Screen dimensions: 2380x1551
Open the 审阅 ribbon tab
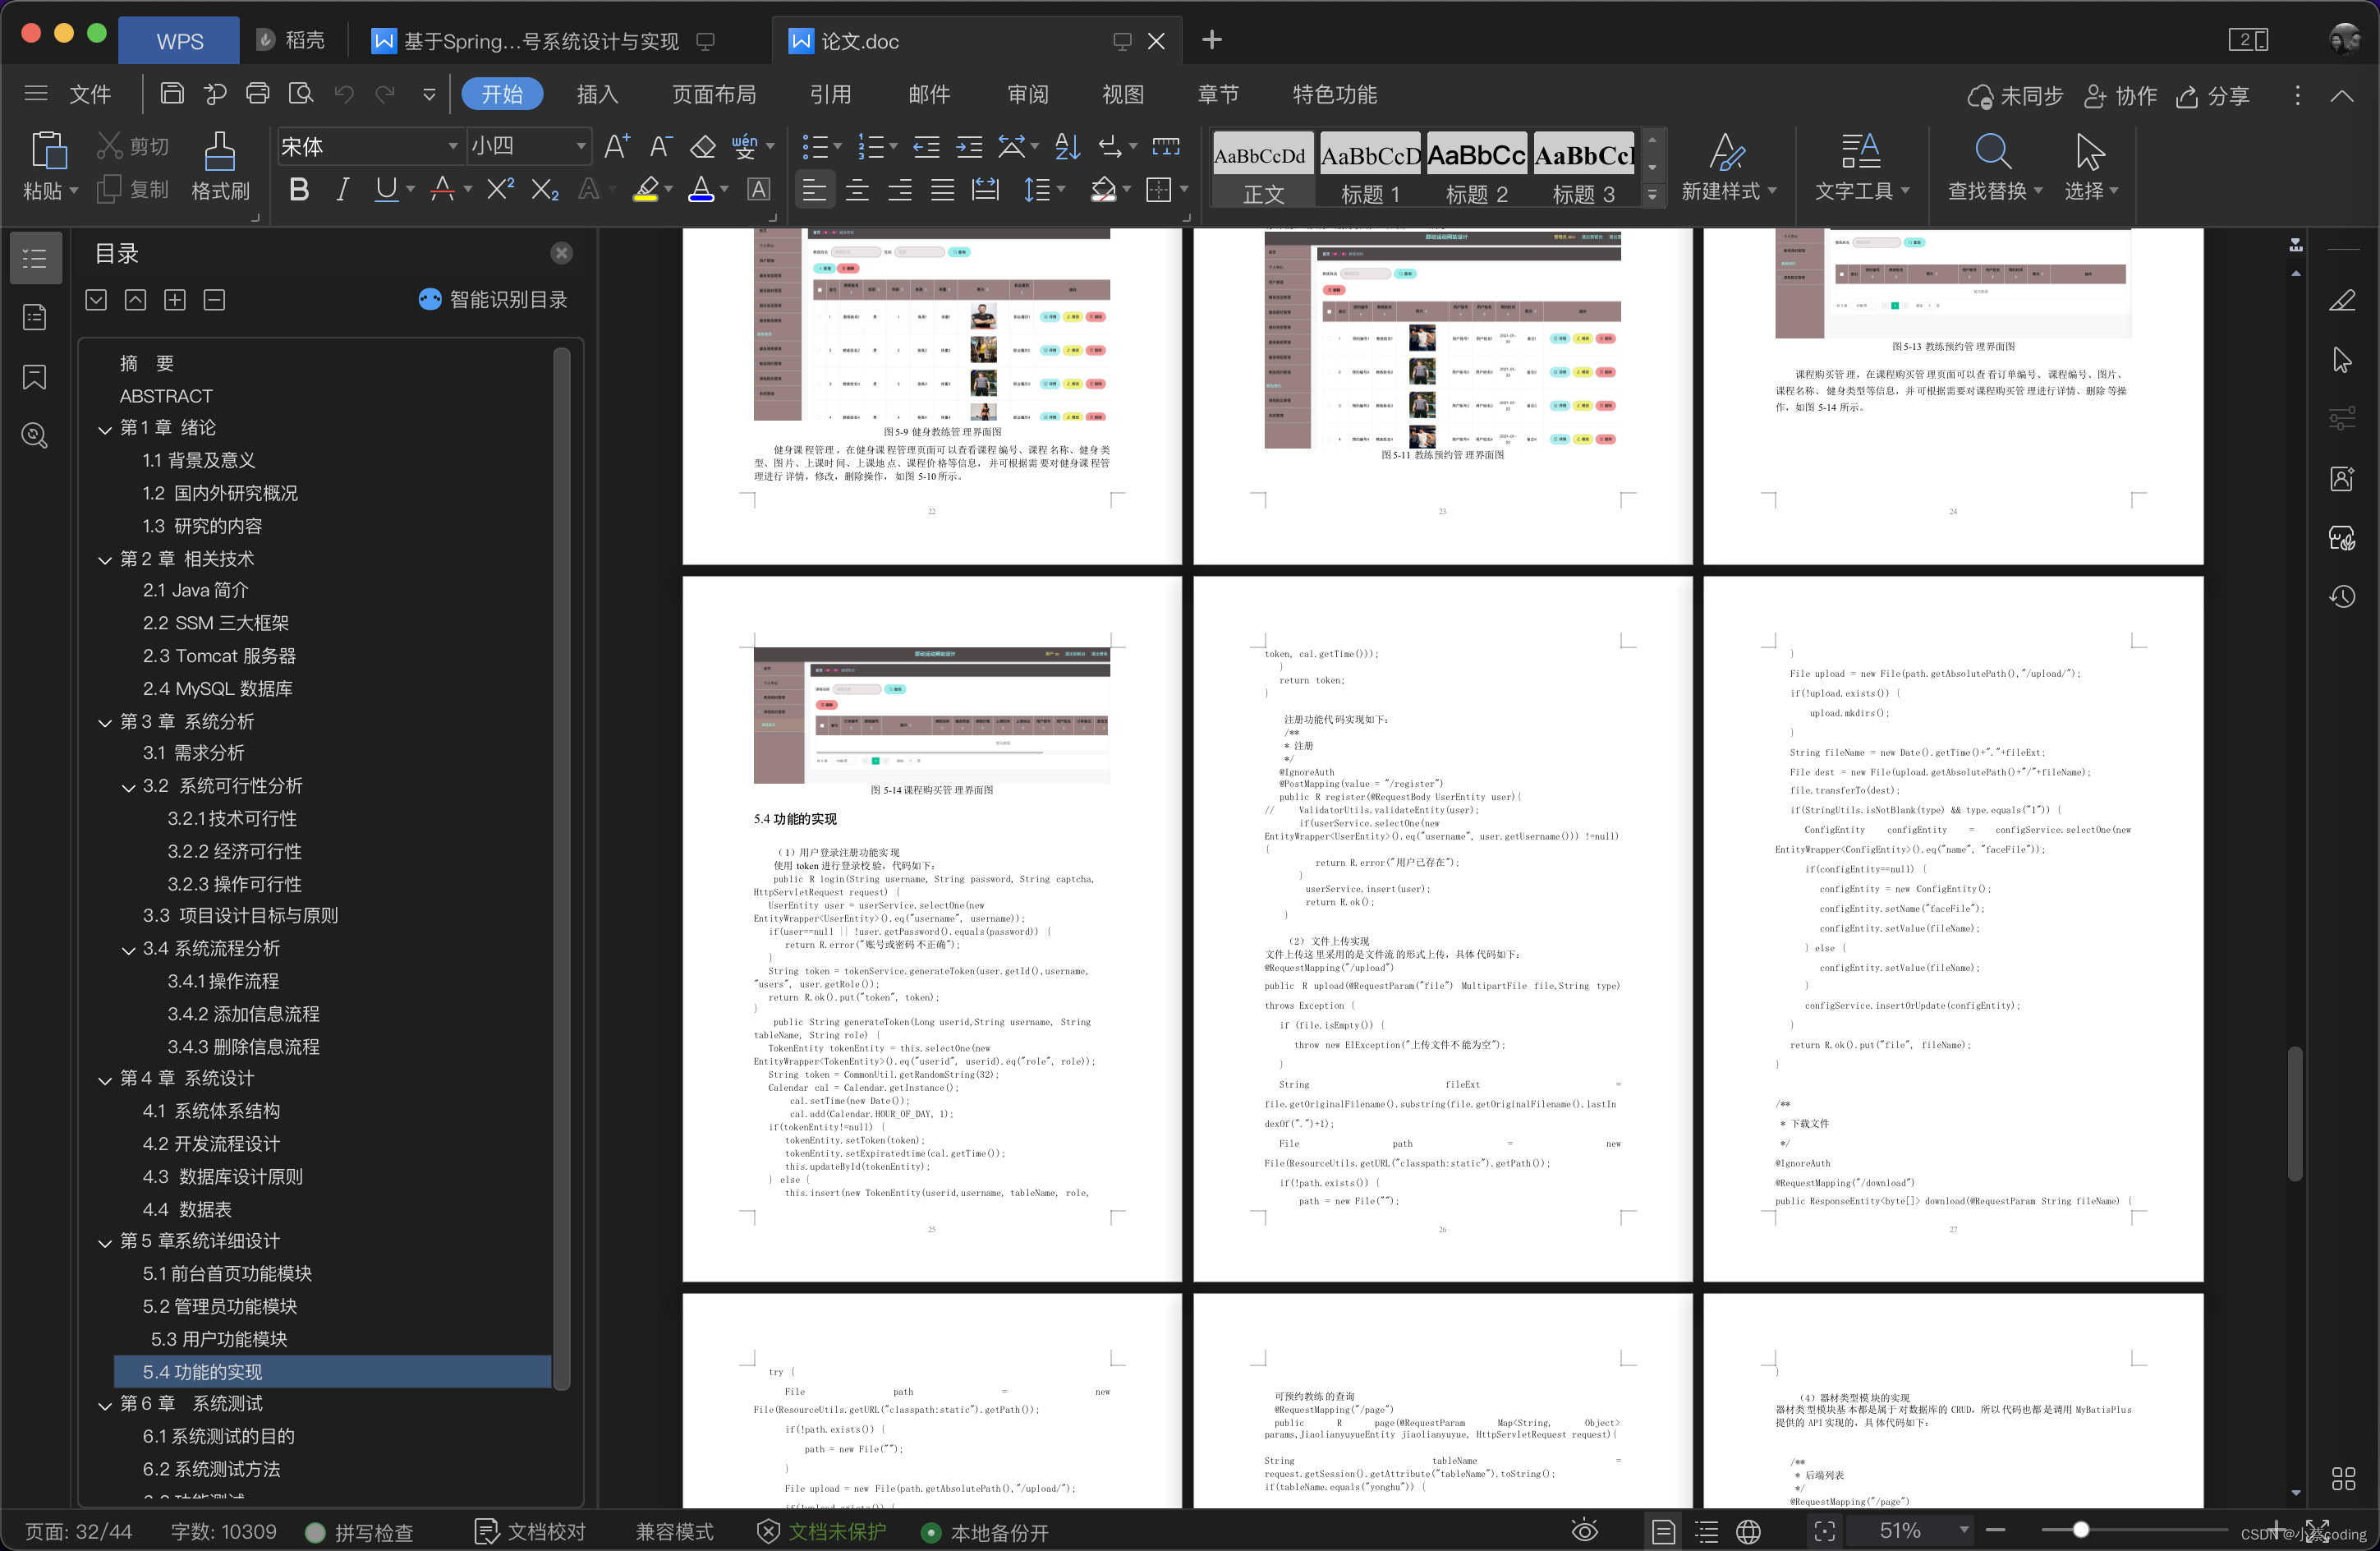click(1027, 94)
